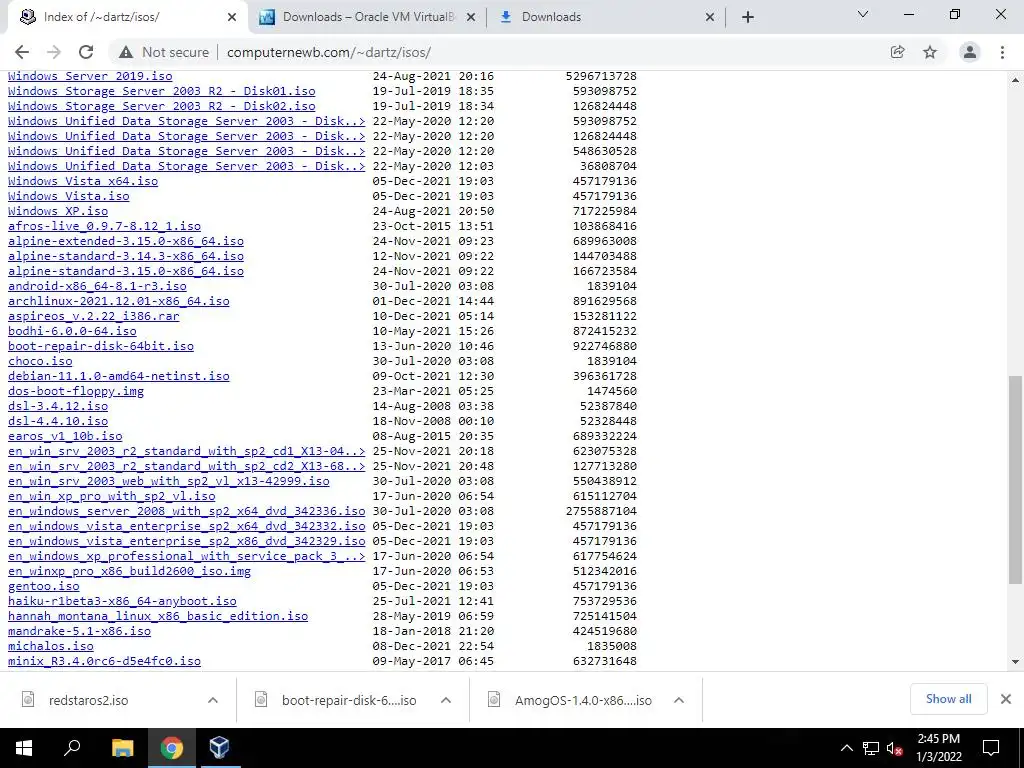Download mandrake-5.1-x86.iso
Image resolution: width=1024 pixels, height=768 pixels.
coord(80,632)
